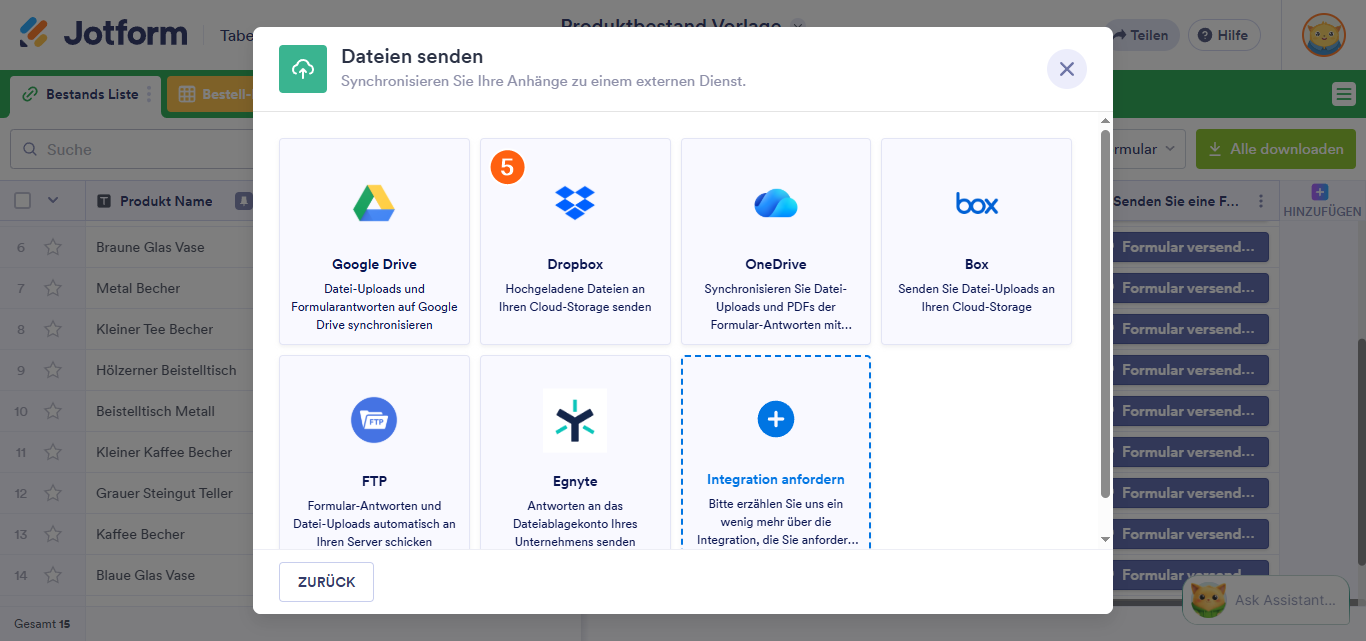Viewport: 1366px width, 641px height.
Task: Open Ask Assistant chat widget
Action: pos(1265,600)
